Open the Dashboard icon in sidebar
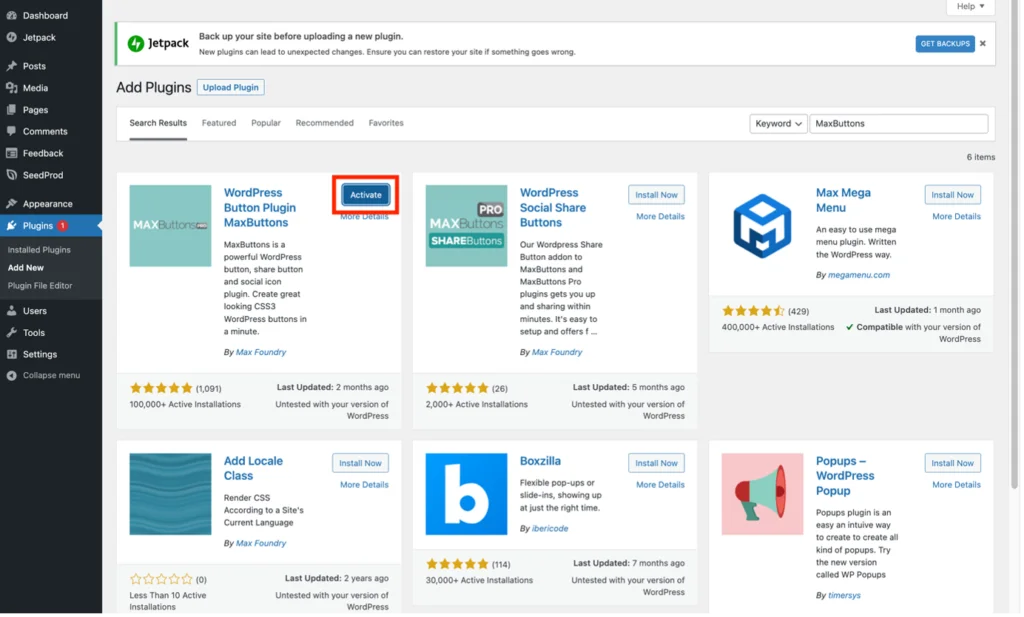Viewport: 1024px width, 617px height. coord(12,15)
